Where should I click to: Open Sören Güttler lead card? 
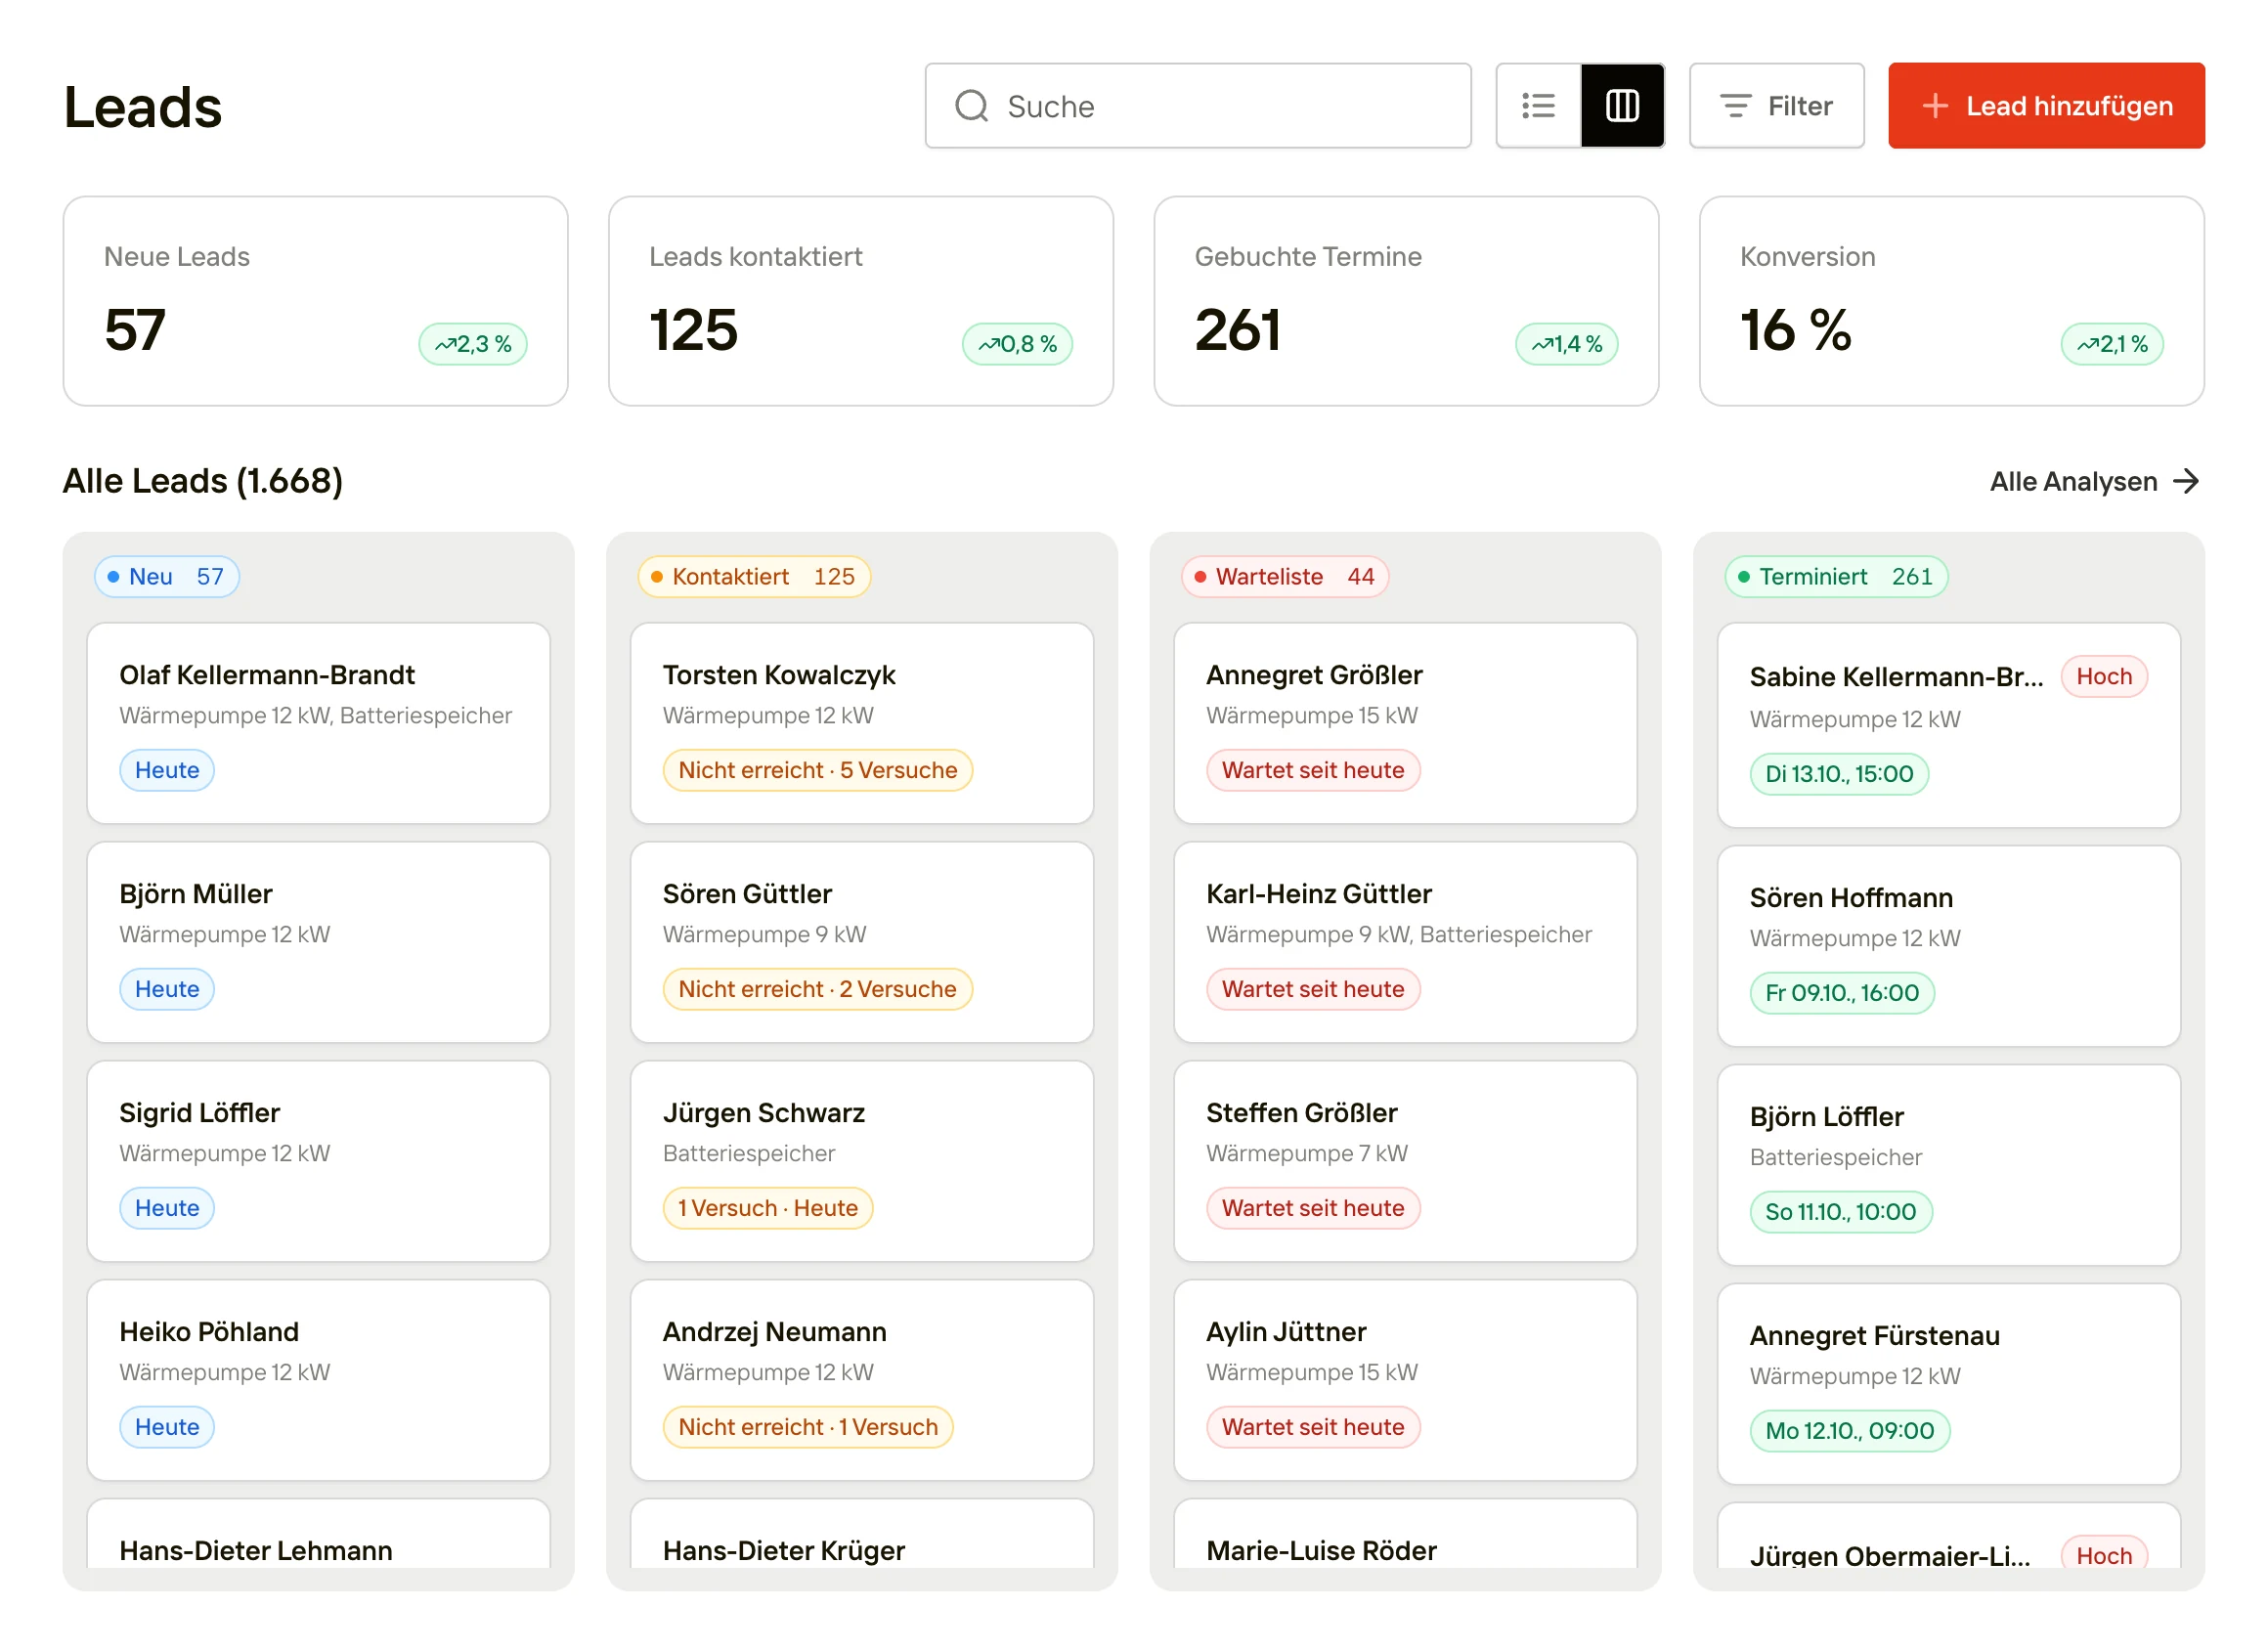(x=862, y=943)
